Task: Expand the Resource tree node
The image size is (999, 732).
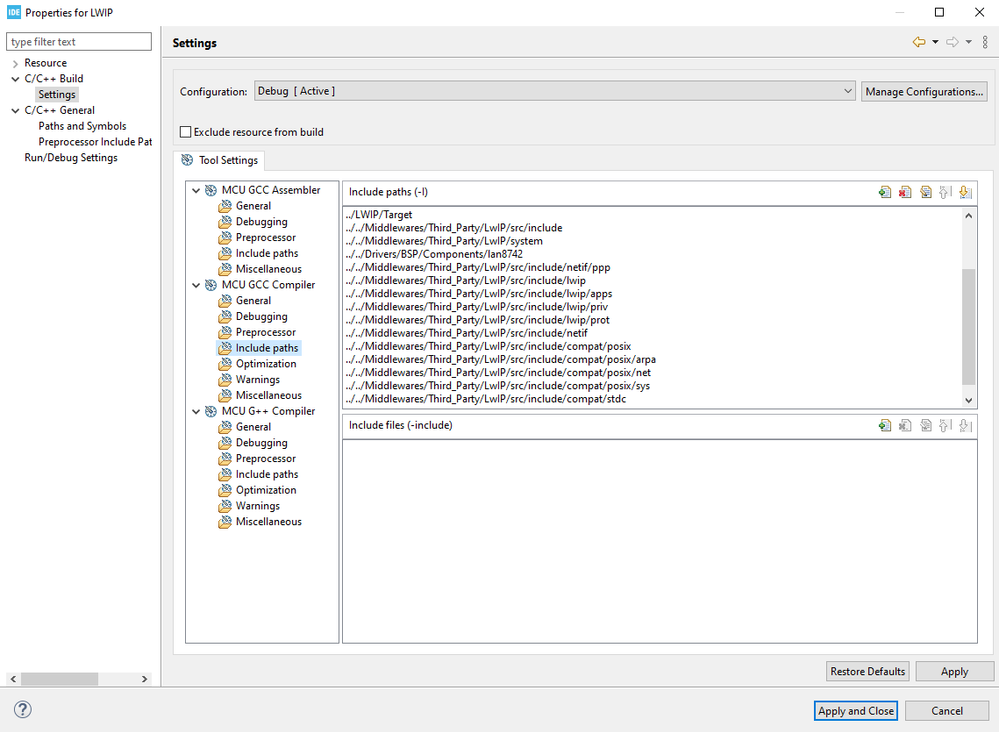Action: click(15, 63)
